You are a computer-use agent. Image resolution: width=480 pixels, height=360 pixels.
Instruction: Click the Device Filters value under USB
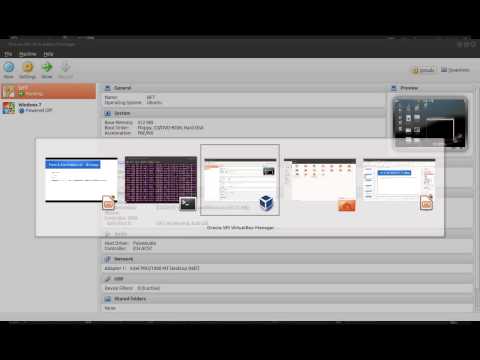click(x=149, y=288)
